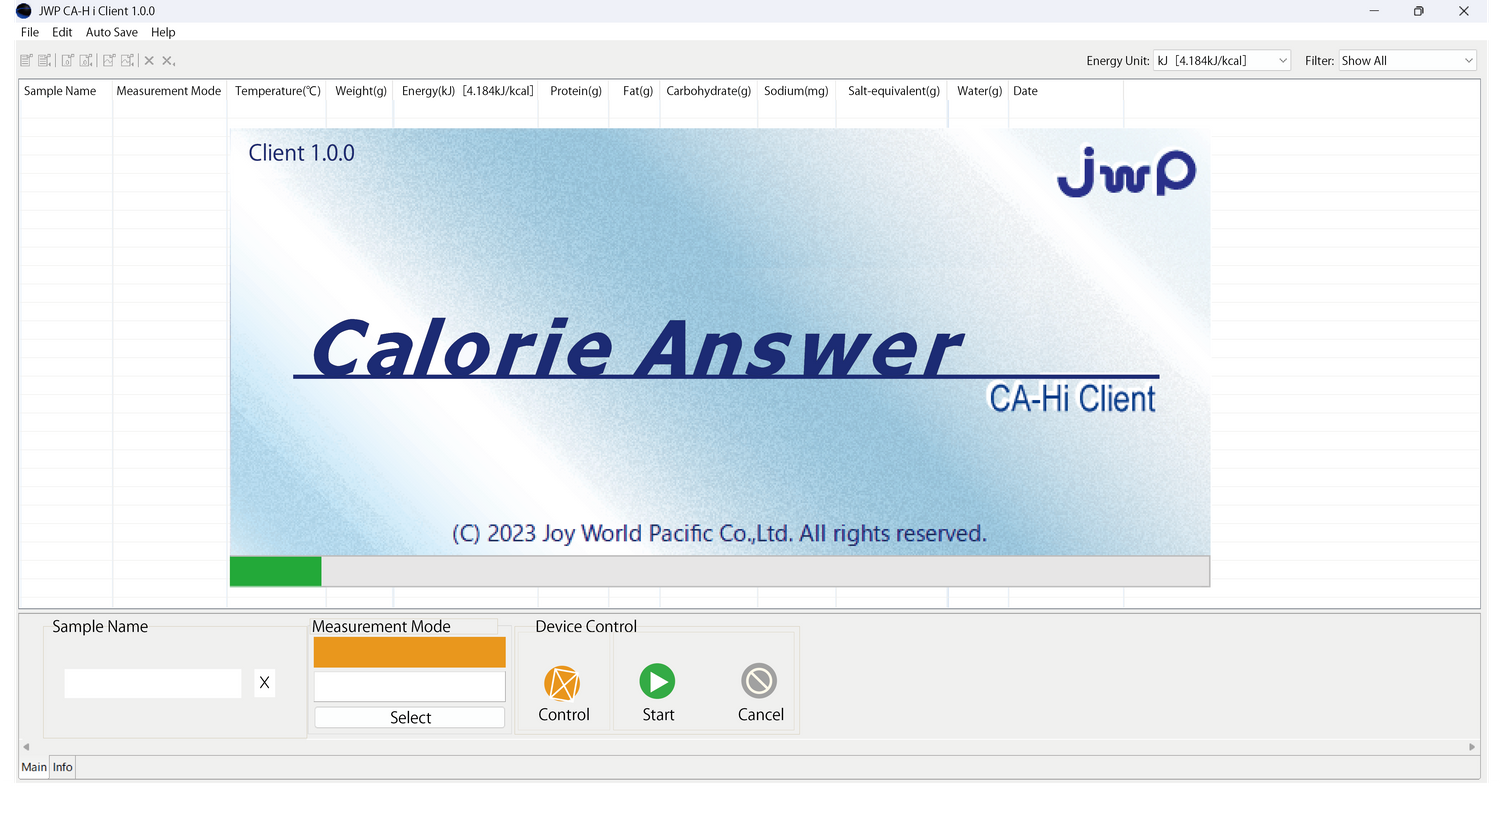The image size is (1500, 836).
Task: Click the orange measurement mode bar
Action: 410,653
